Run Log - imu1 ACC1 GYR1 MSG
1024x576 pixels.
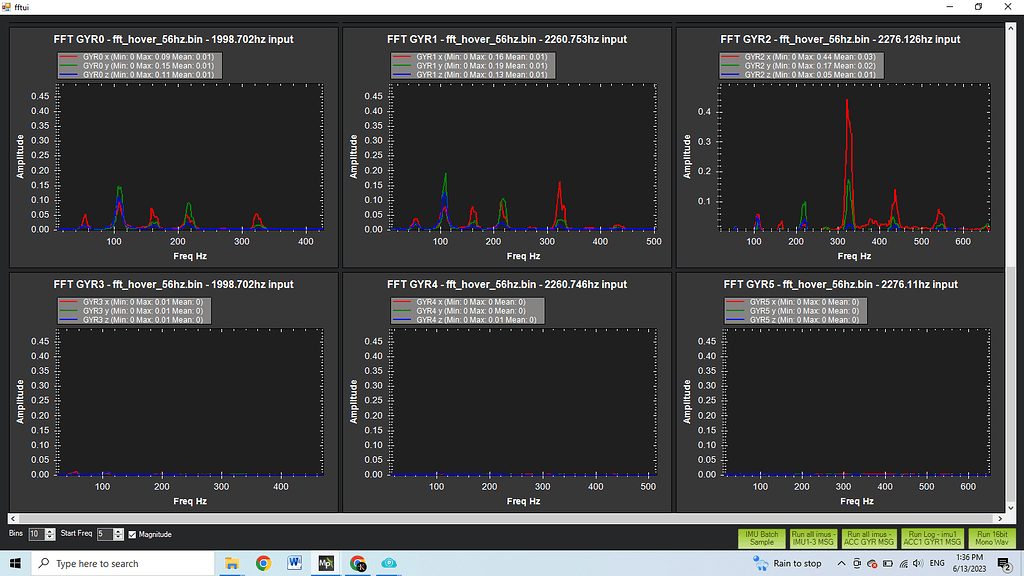[931, 537]
